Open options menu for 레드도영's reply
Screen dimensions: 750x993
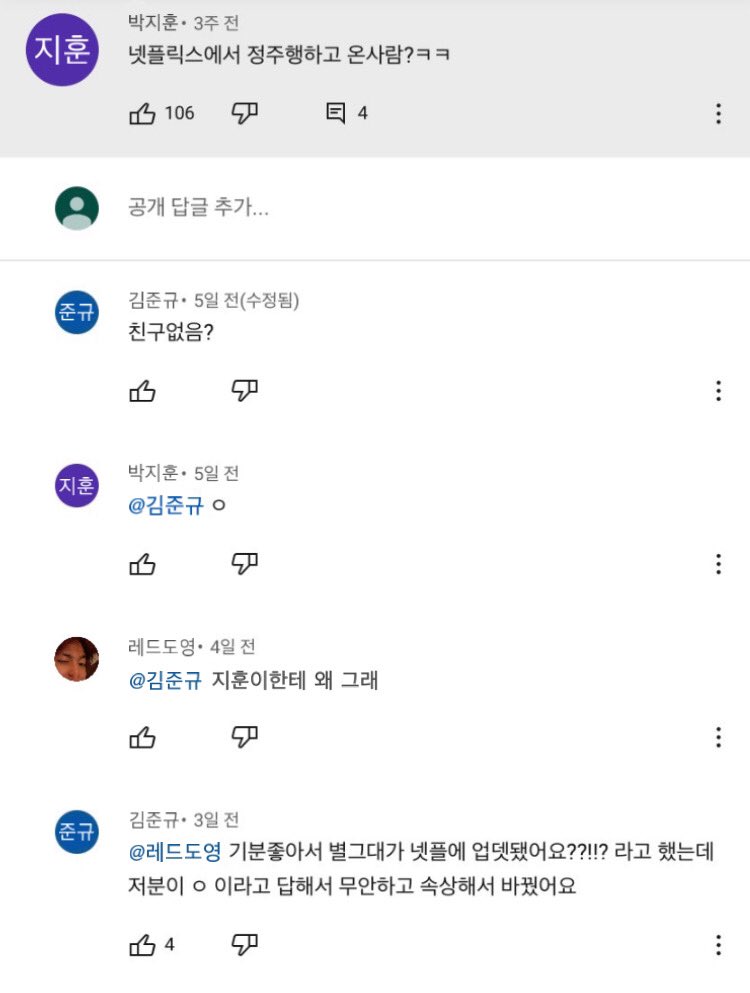(718, 738)
